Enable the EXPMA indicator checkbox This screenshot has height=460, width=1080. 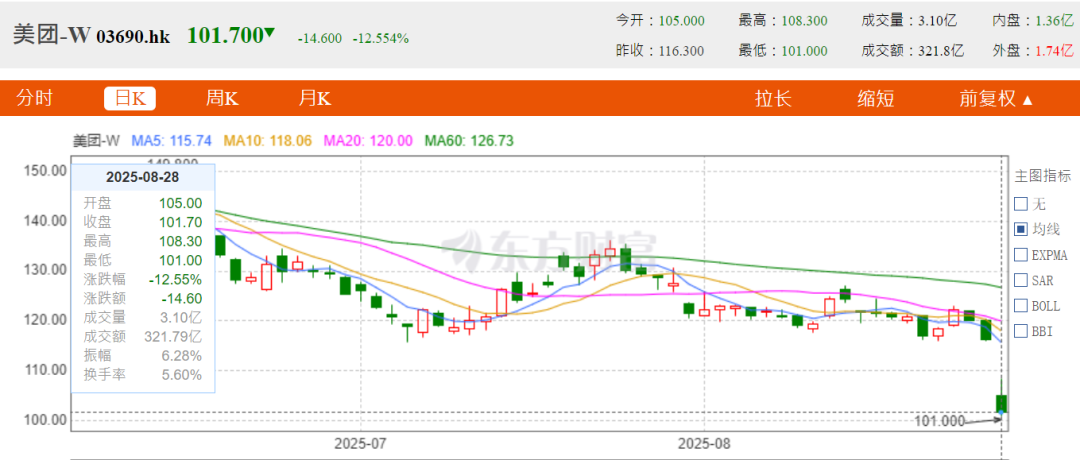tap(1021, 255)
